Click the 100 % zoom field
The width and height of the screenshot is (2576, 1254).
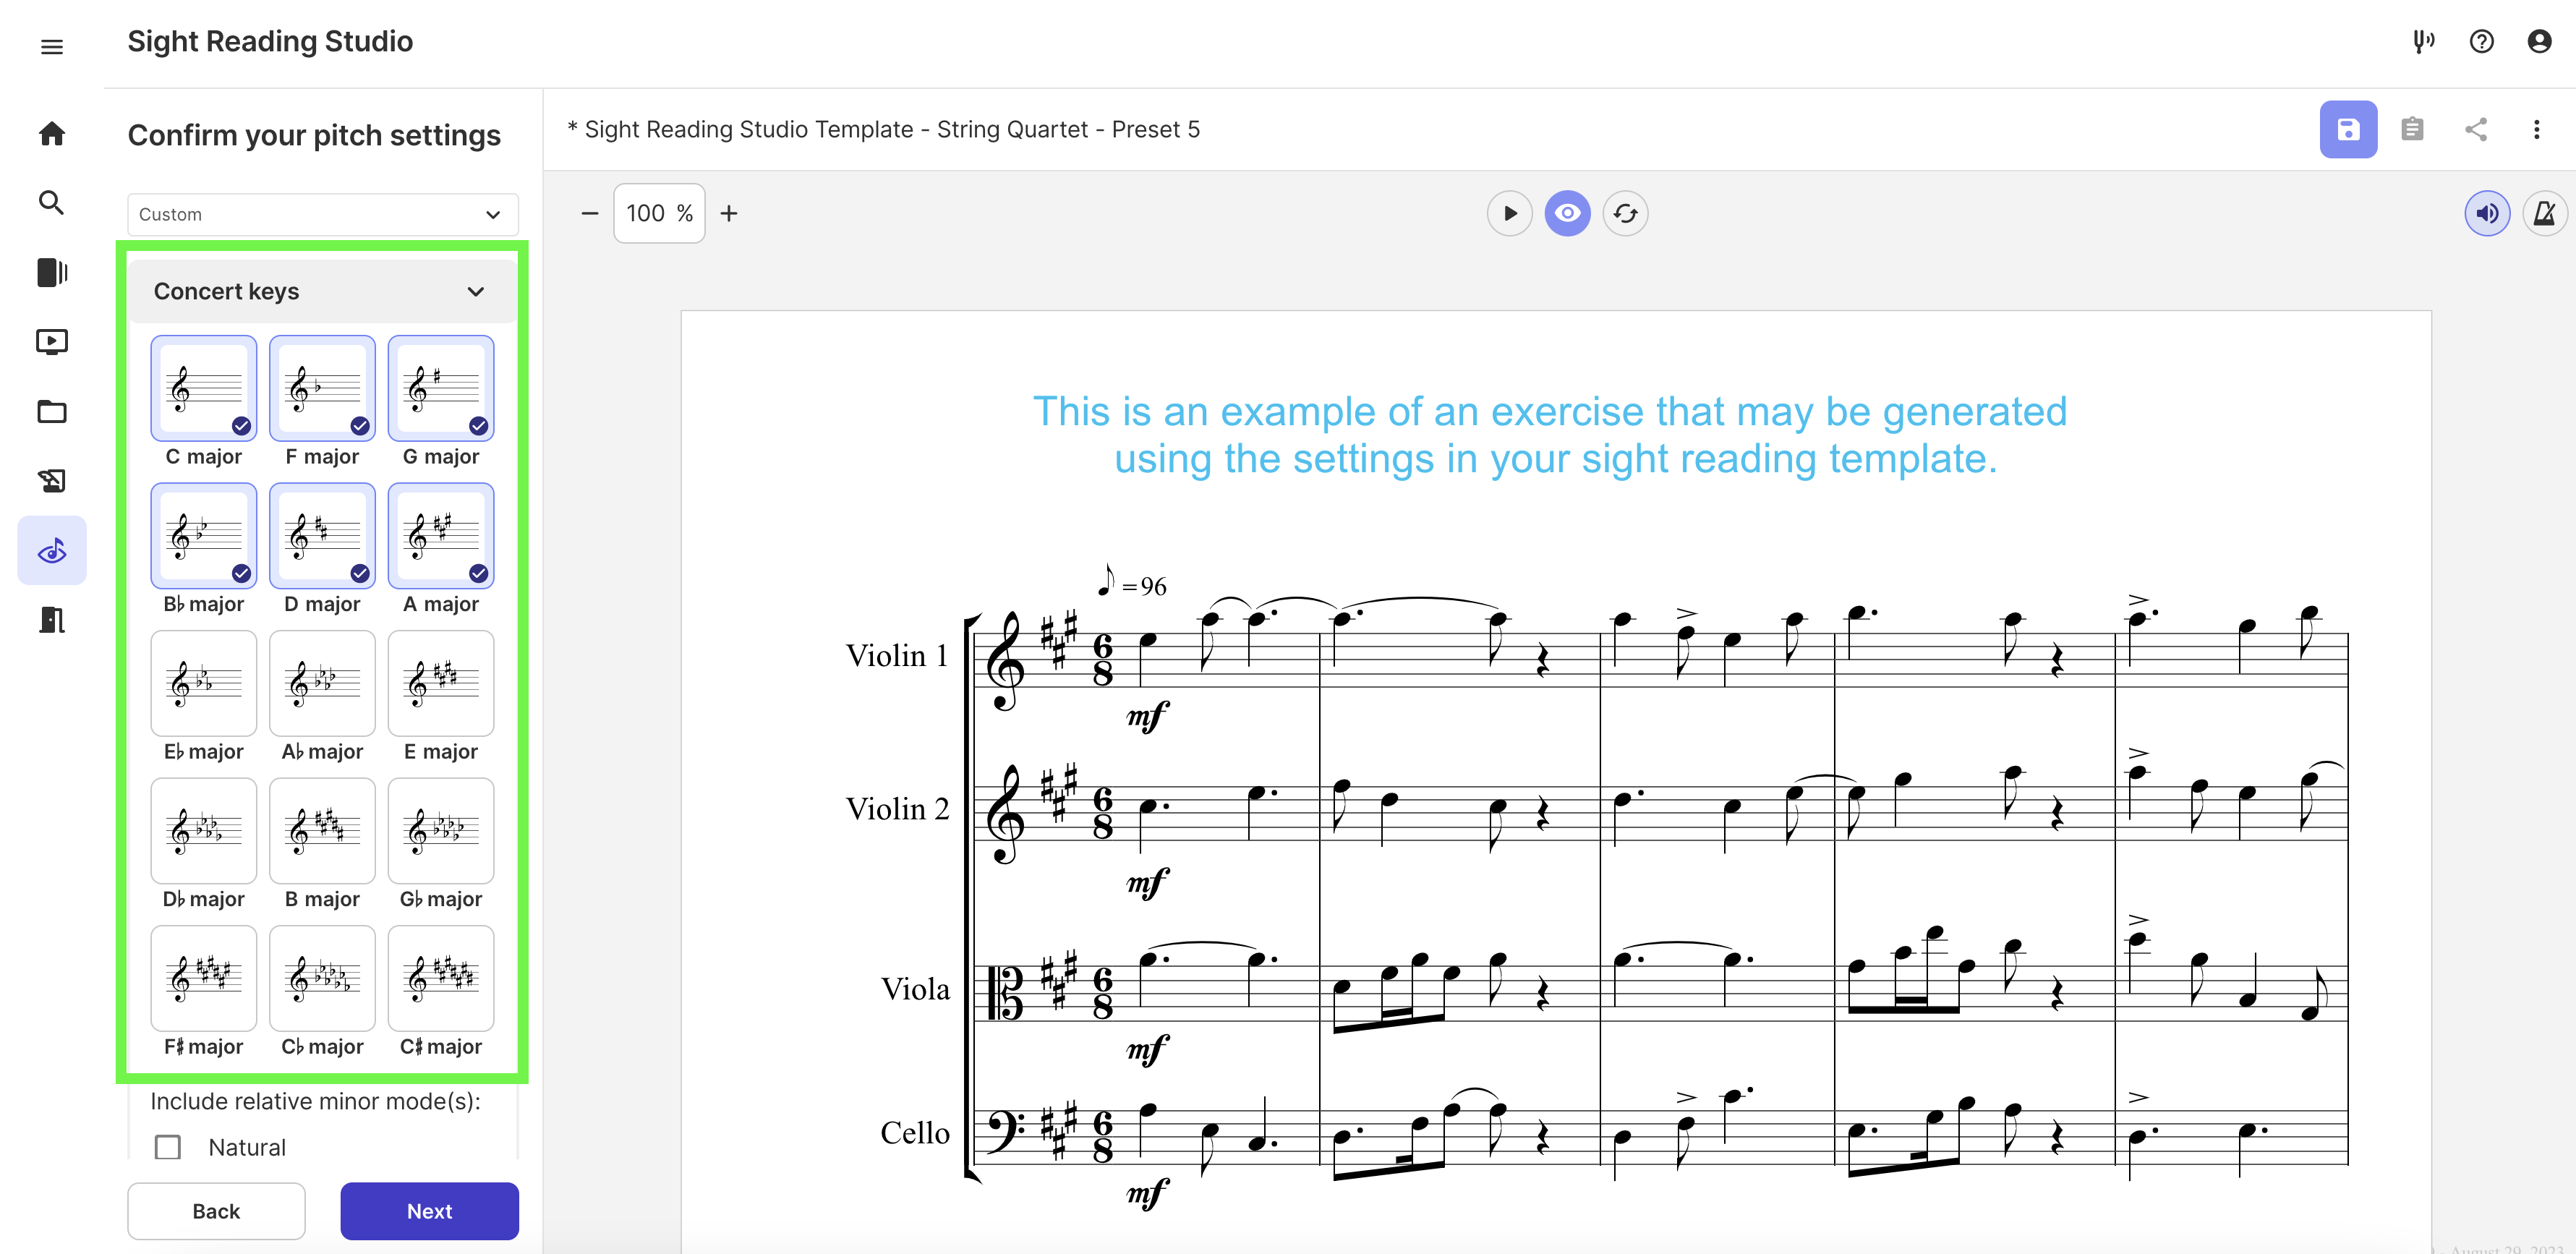point(659,213)
